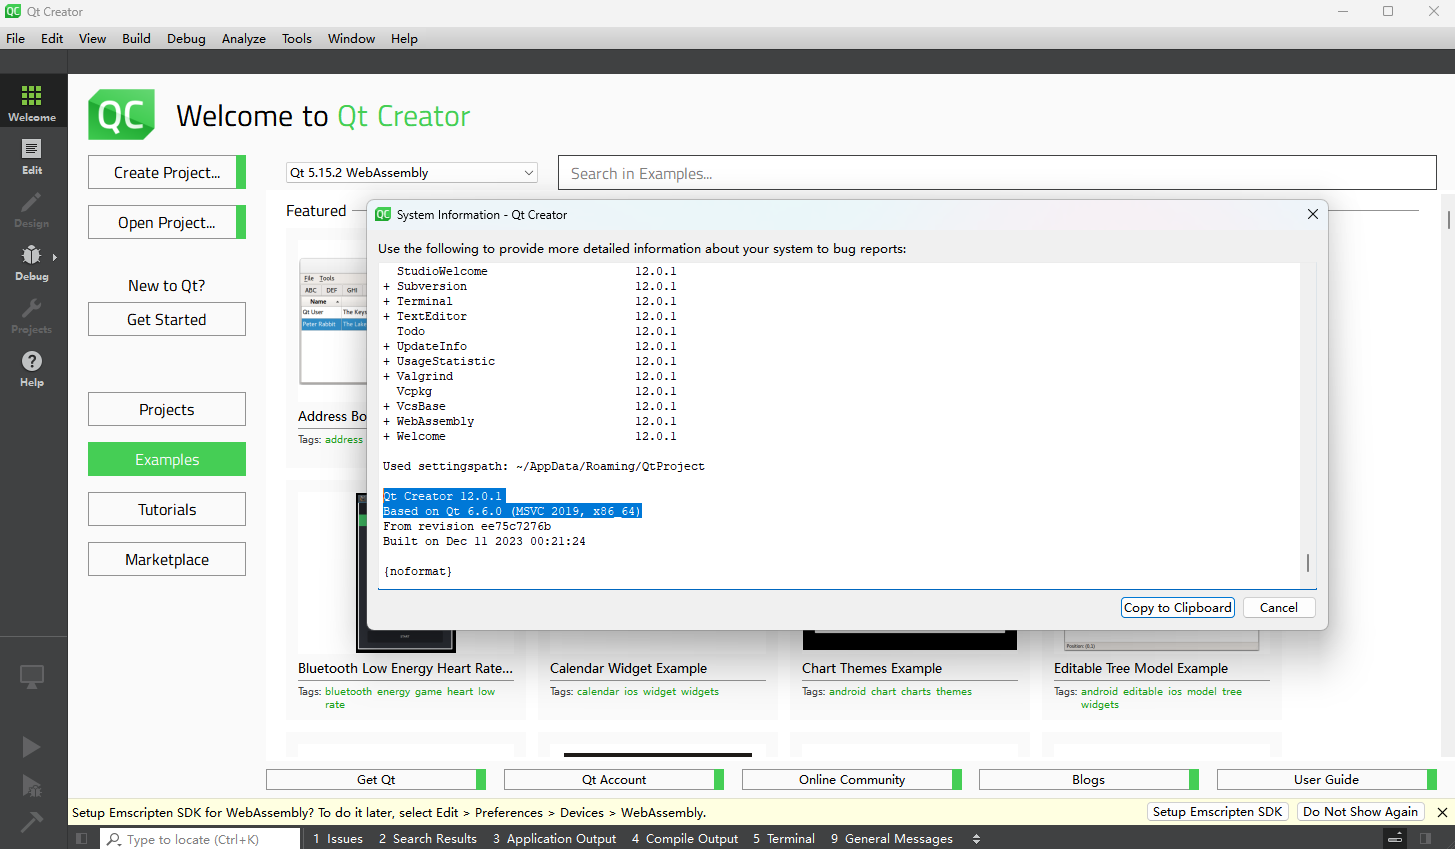Click Cancel in System Information dialog
This screenshot has width=1455, height=849.
(1279, 607)
